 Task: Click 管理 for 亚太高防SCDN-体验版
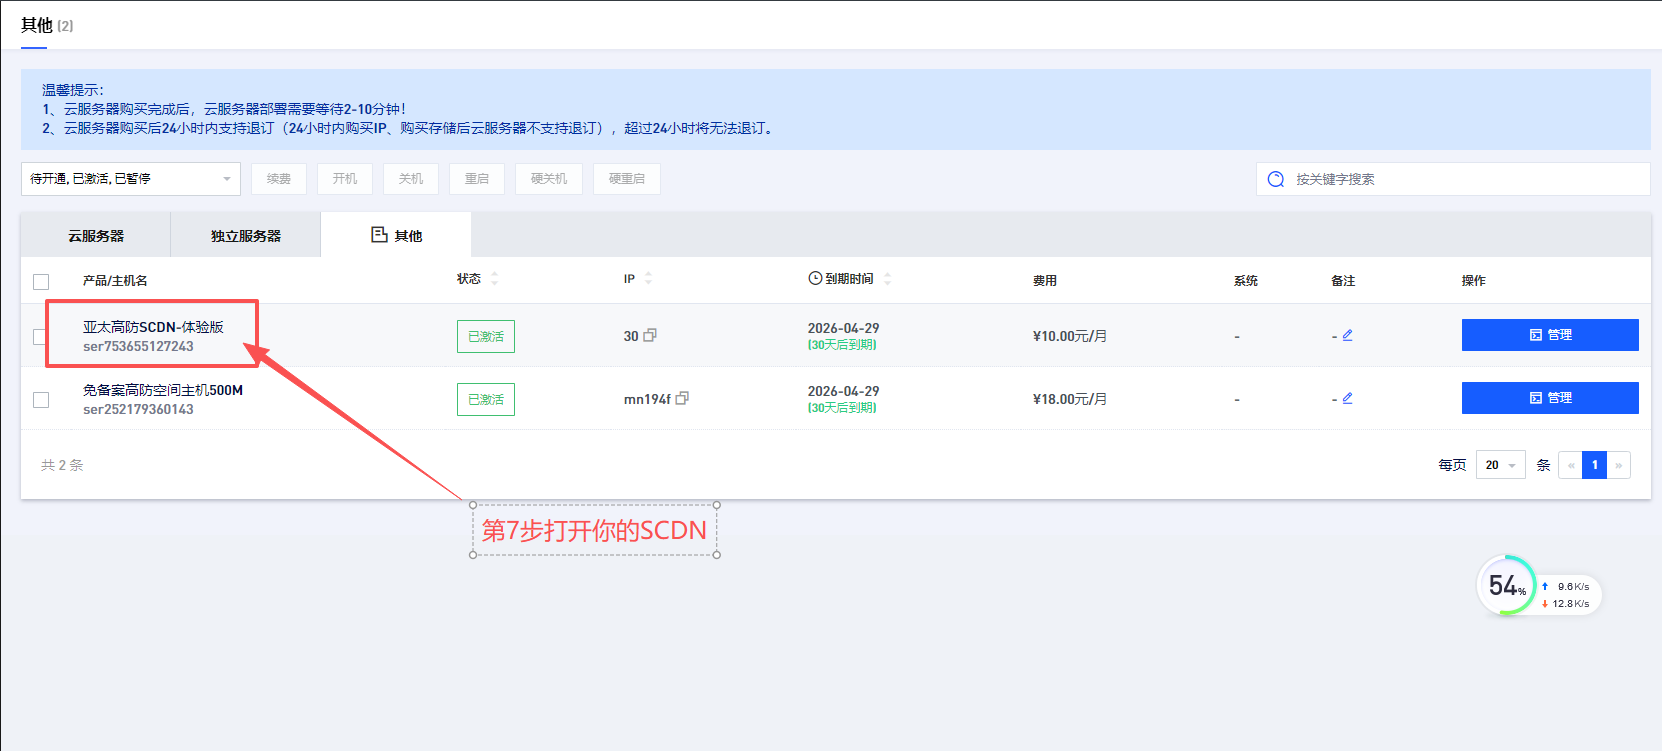(x=1549, y=335)
